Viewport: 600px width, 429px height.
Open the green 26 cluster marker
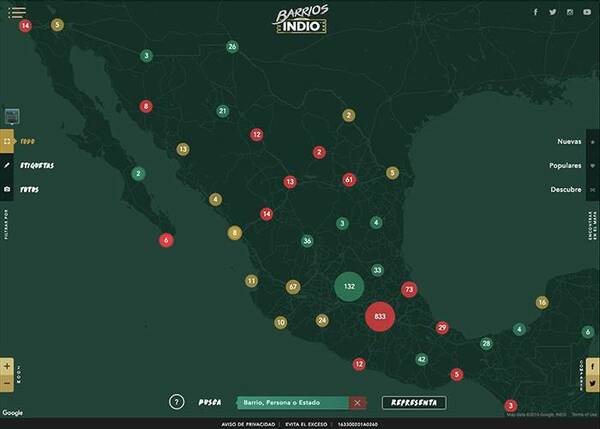pyautogui.click(x=232, y=47)
